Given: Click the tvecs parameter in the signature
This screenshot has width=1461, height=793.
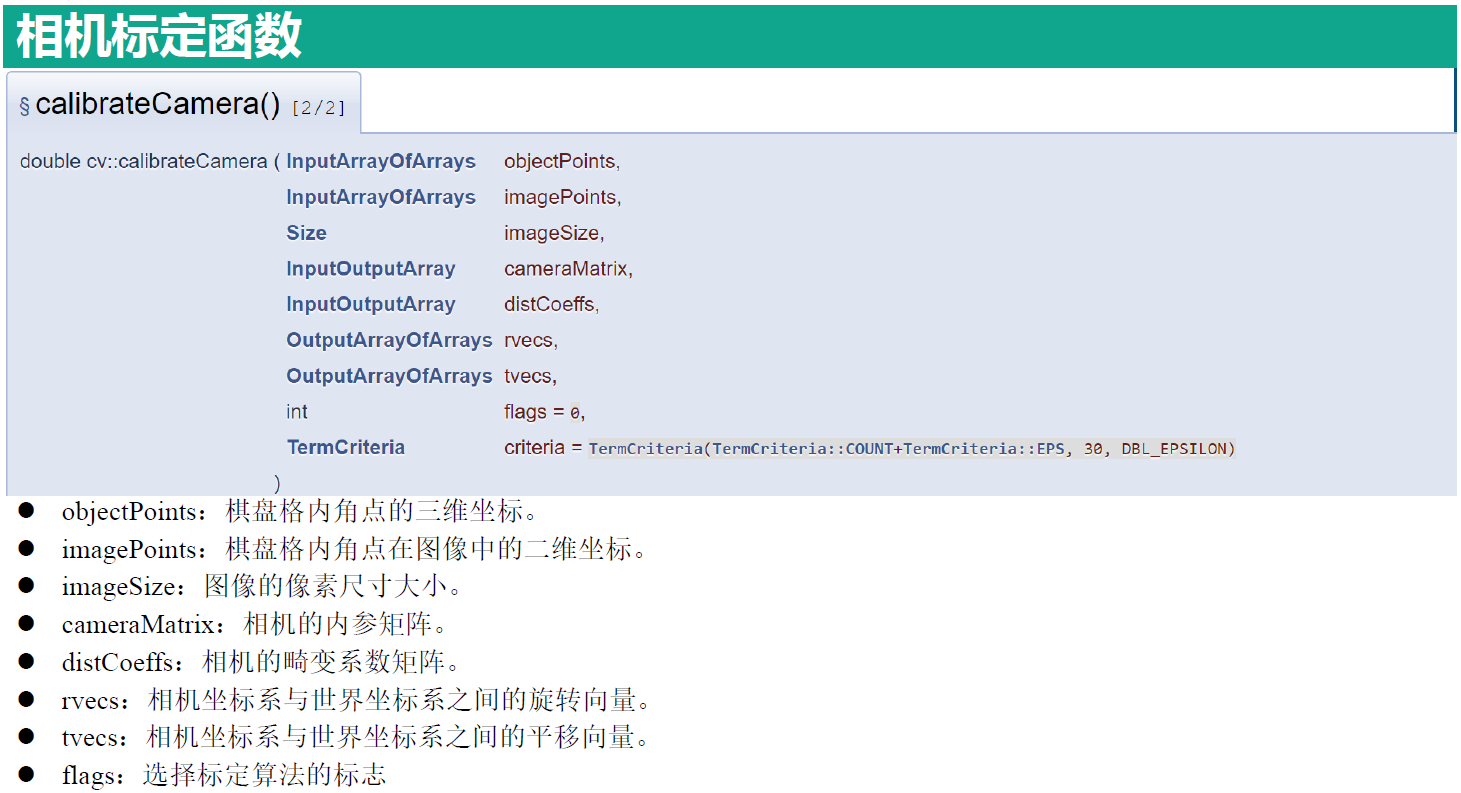Looking at the screenshot, I should click(x=530, y=376).
